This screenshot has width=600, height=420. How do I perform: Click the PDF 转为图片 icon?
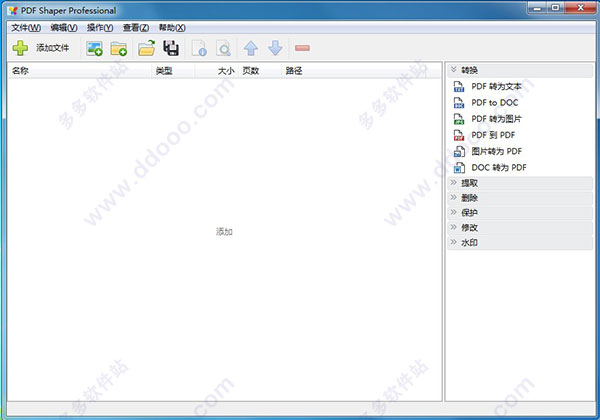459,119
